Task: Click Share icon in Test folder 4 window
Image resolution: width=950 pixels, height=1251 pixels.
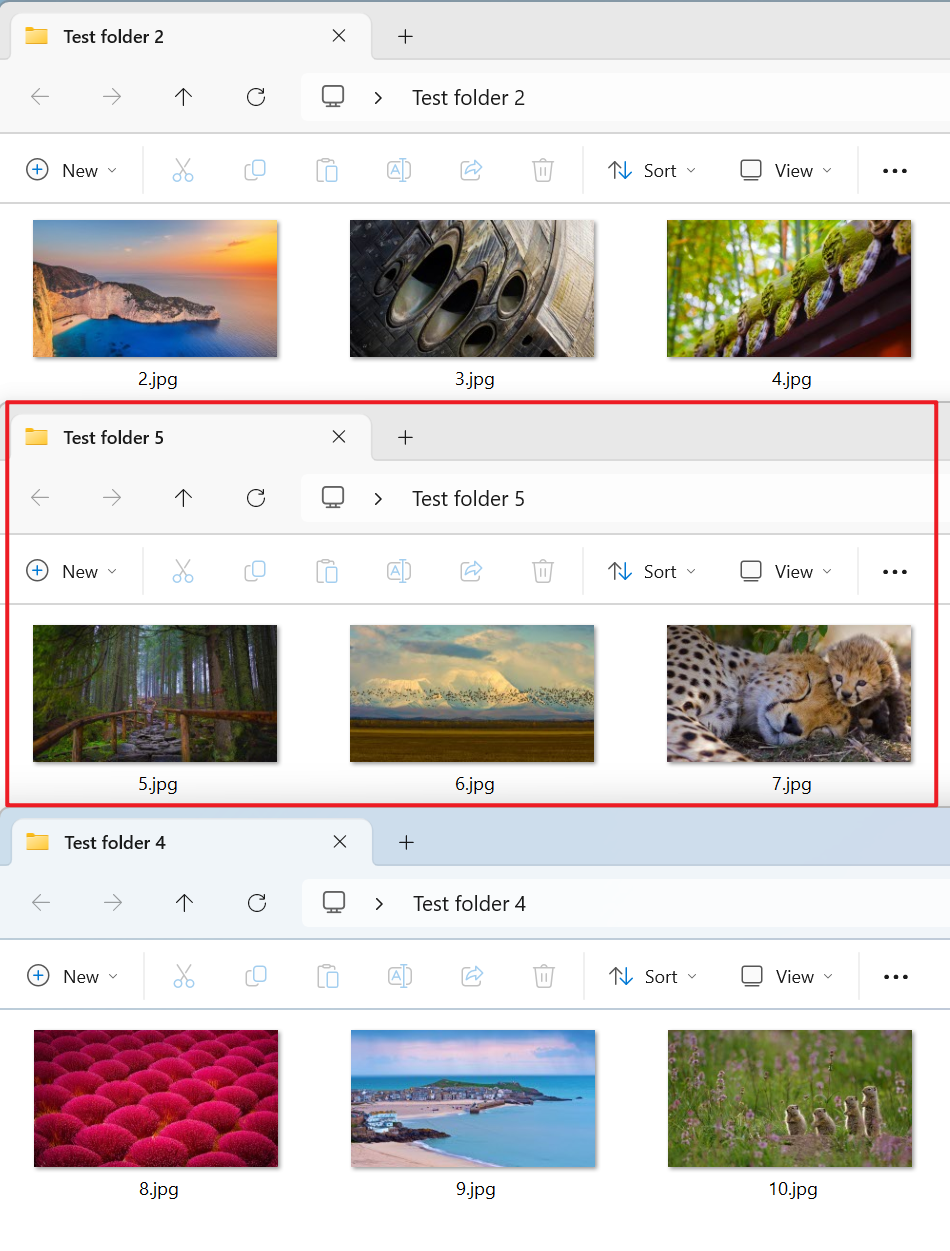Action: click(472, 976)
